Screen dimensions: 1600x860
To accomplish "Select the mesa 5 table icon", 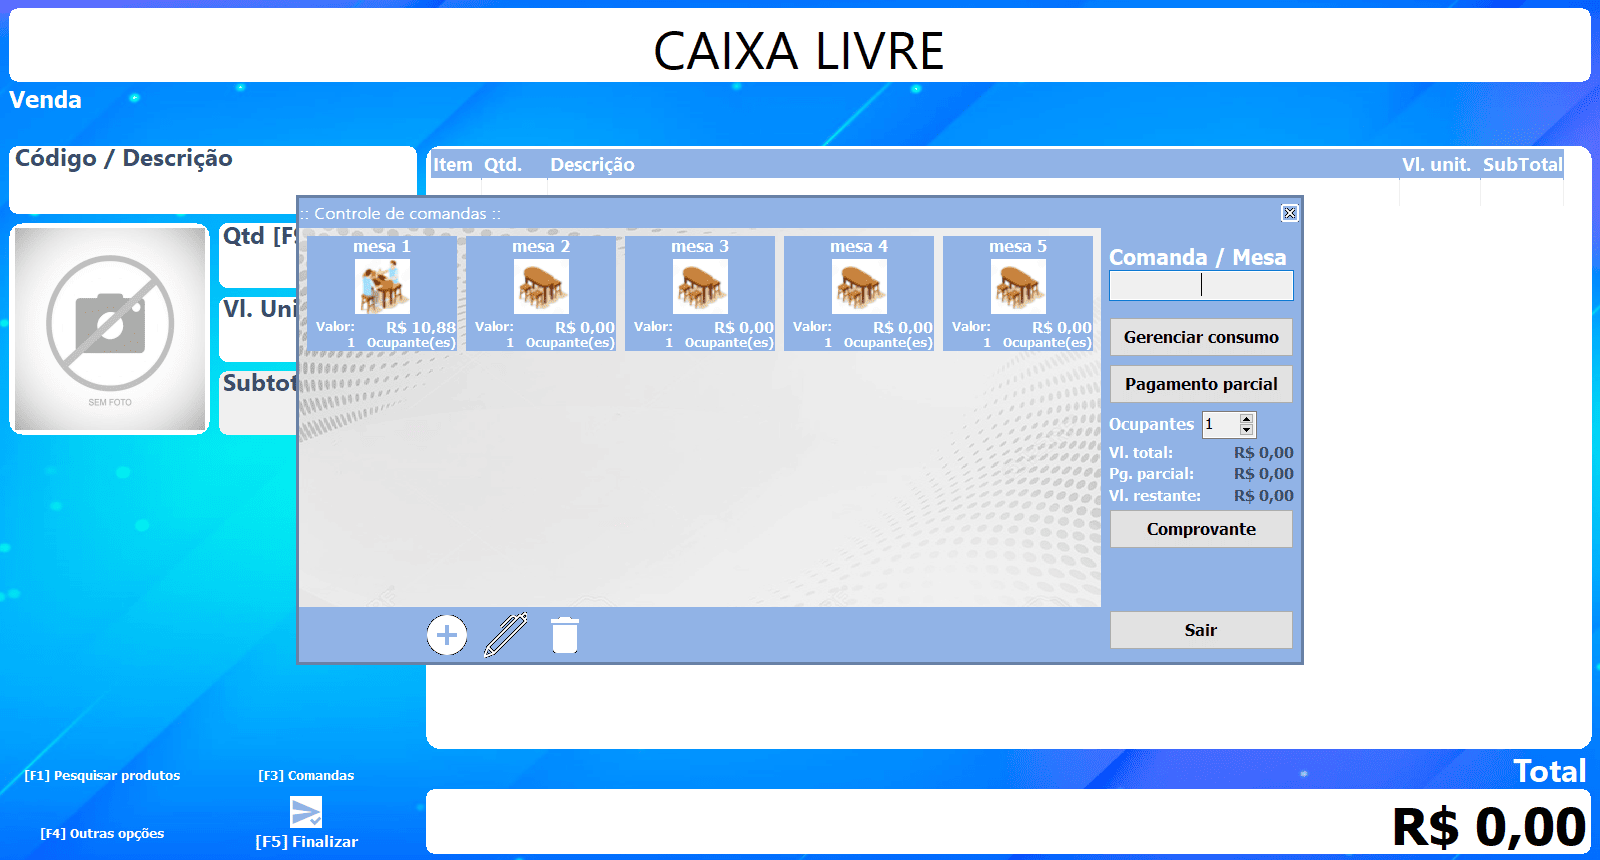I will (x=1018, y=287).
